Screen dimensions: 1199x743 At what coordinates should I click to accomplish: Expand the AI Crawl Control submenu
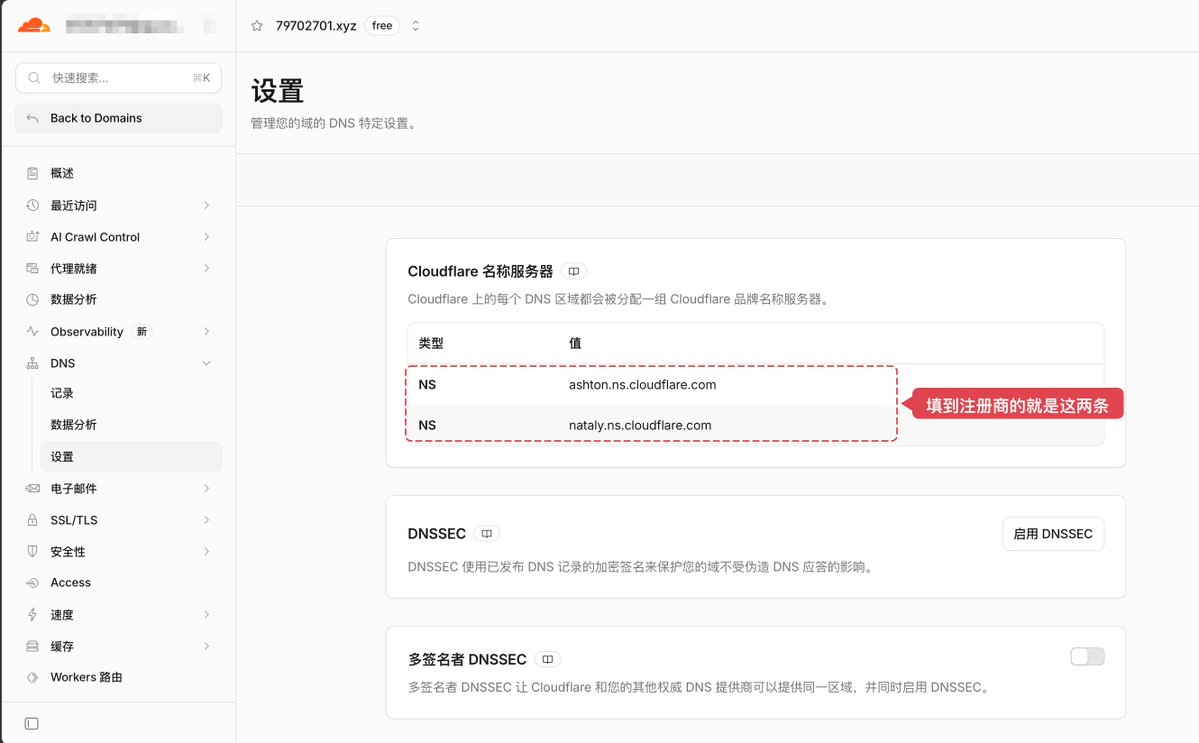pos(206,237)
